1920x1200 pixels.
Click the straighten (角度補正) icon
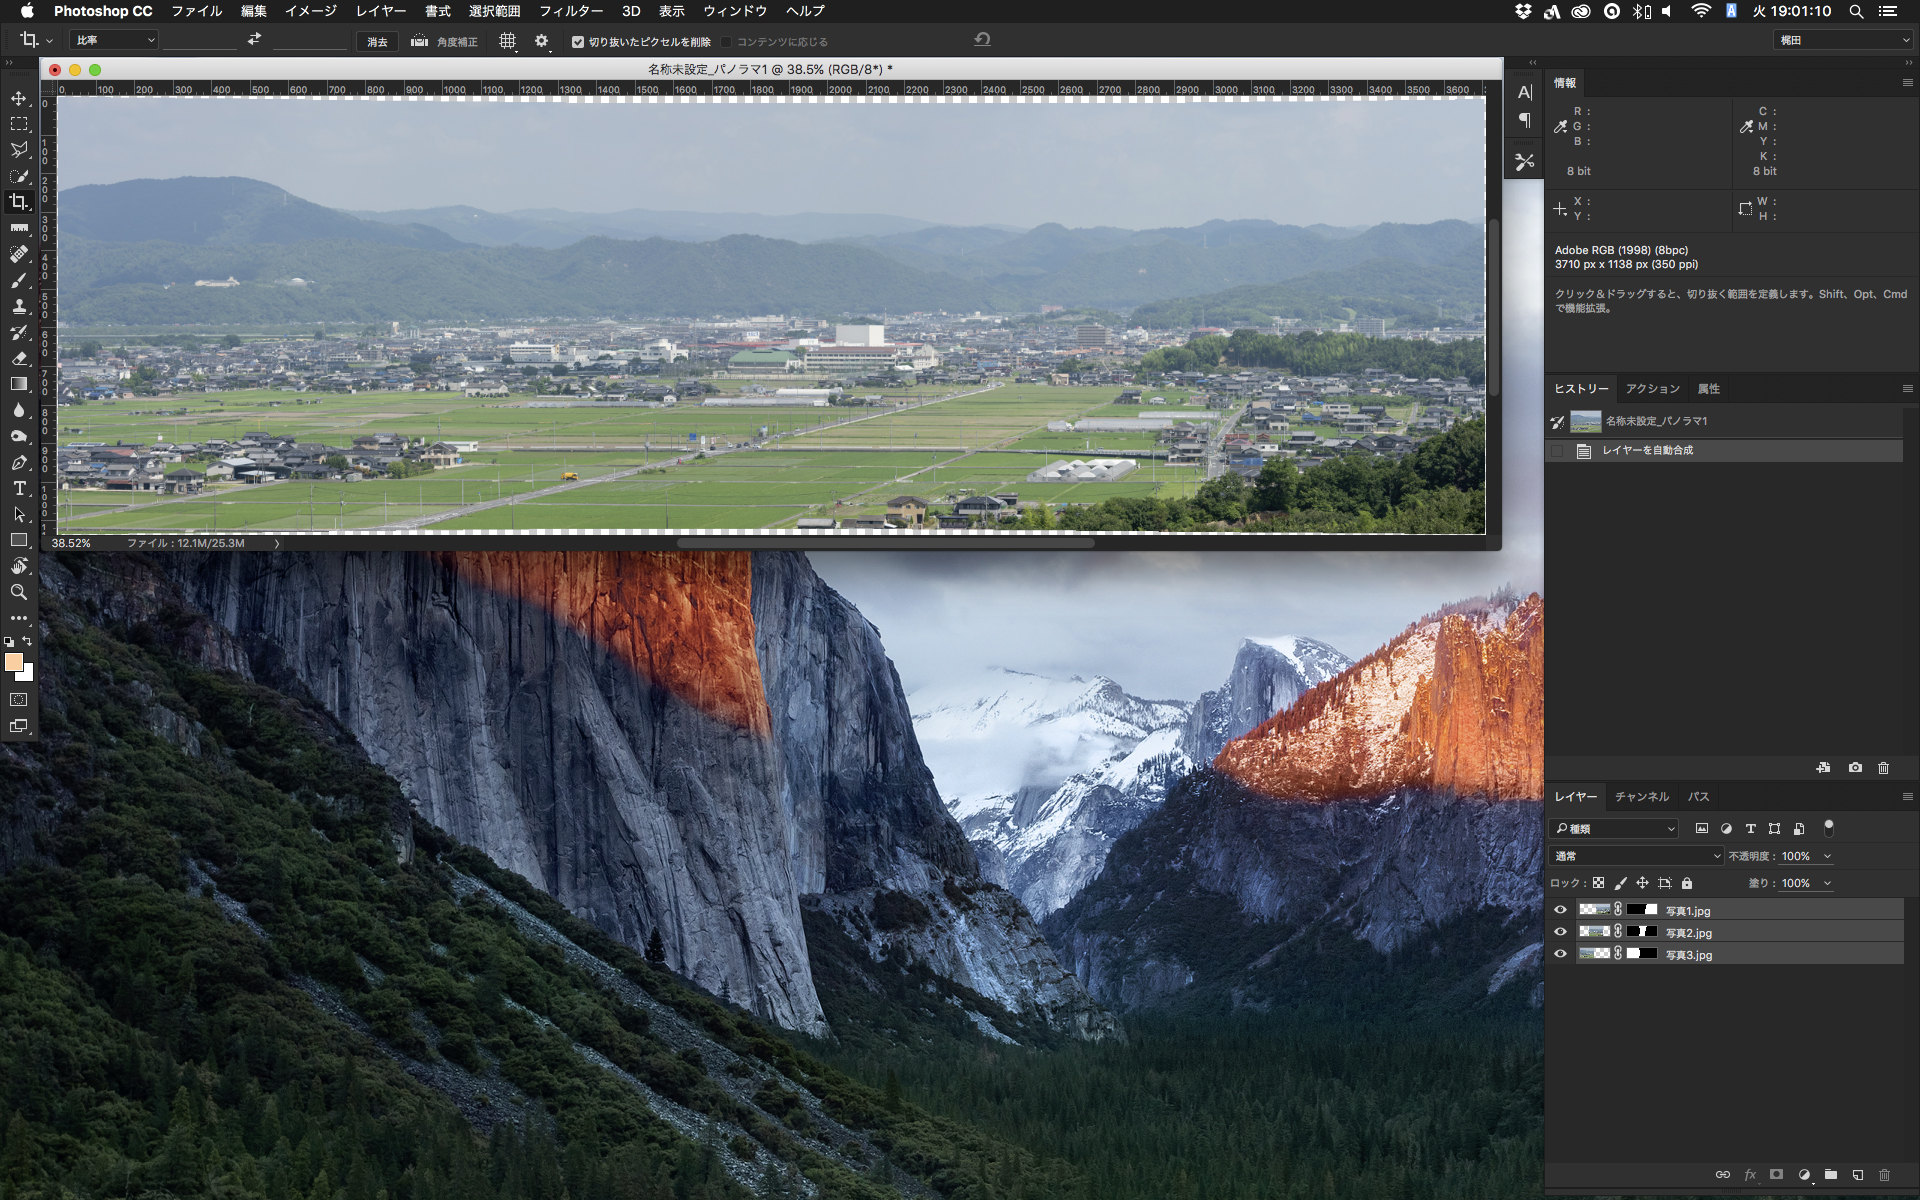click(x=419, y=41)
